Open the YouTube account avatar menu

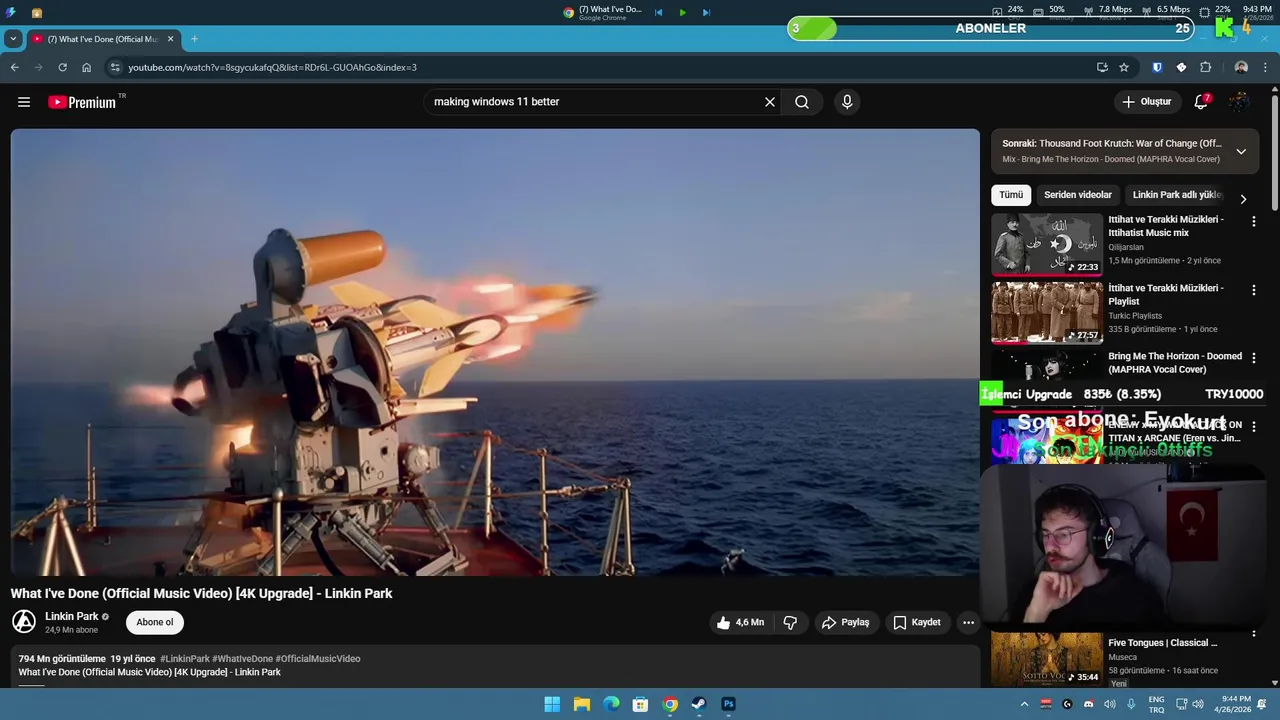click(x=1239, y=102)
